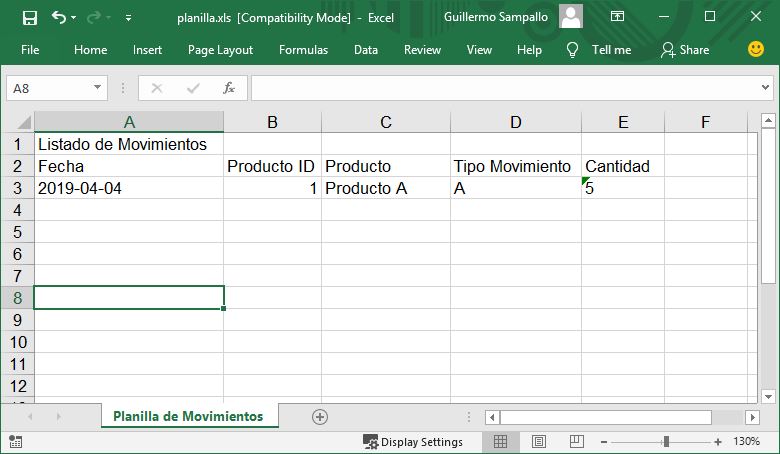Click the Undo arrow icon
Screen dimensions: 780x454
click(59, 17)
